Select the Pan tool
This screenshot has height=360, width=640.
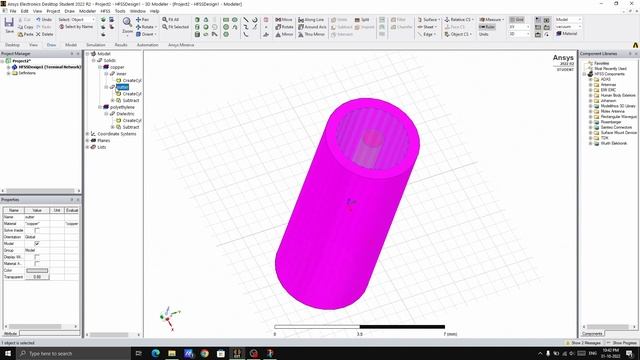pyautogui.click(x=142, y=20)
